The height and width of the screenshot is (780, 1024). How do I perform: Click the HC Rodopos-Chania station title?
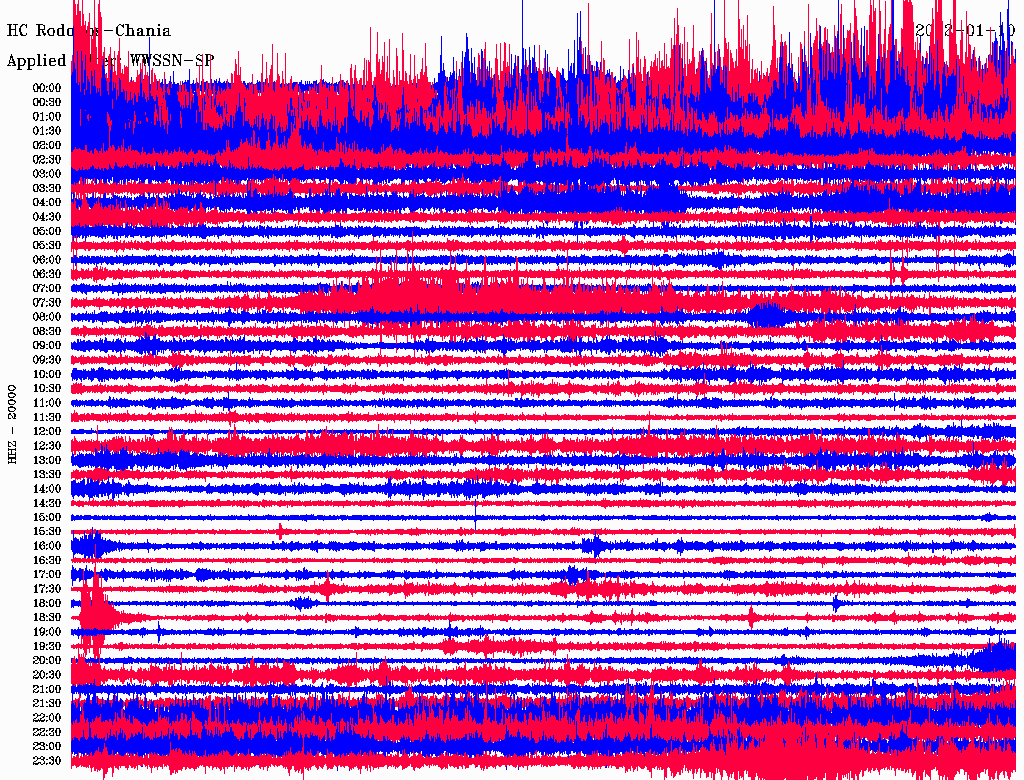[88, 32]
